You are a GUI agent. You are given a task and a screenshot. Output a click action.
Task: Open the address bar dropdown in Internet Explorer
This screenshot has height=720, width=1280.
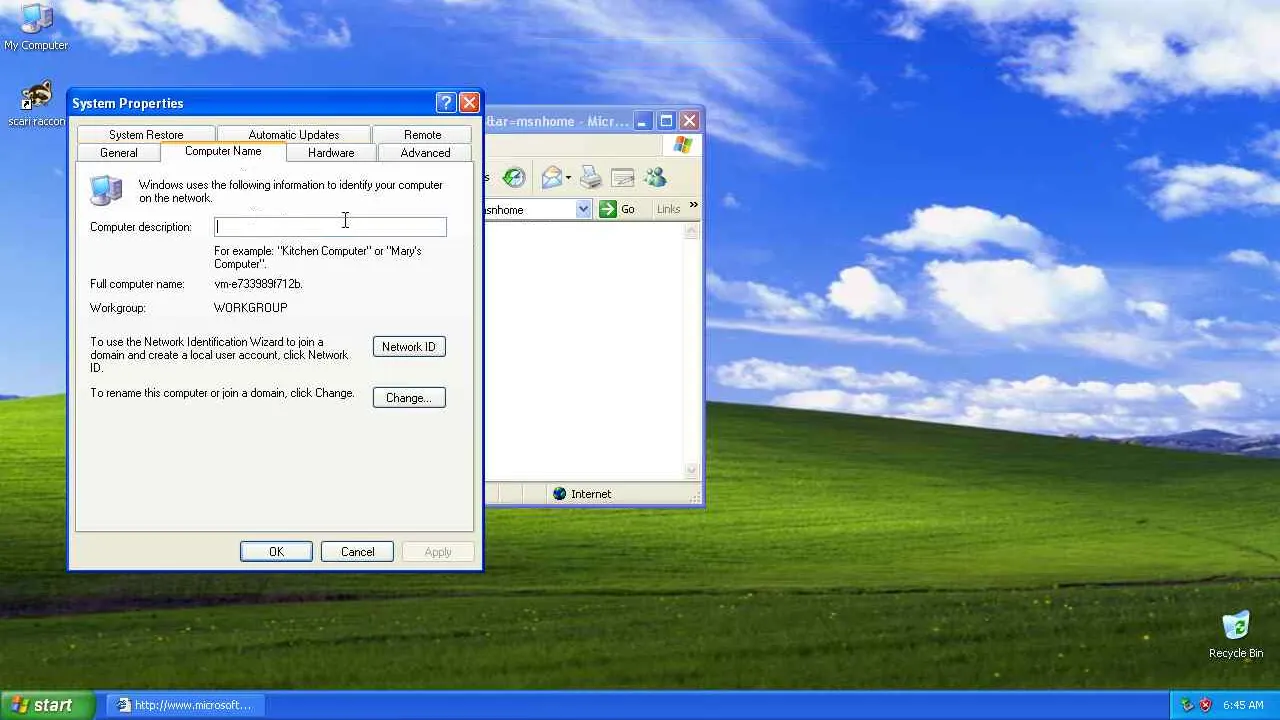pyautogui.click(x=583, y=209)
